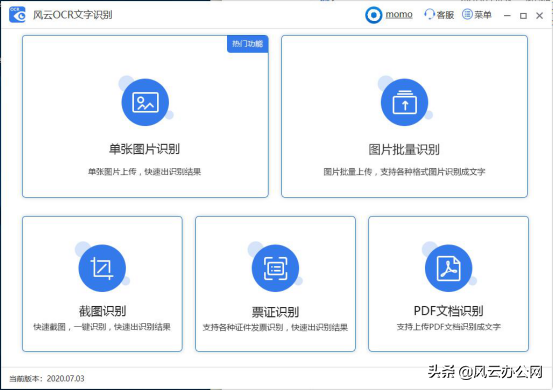Open 客服 customer service
The image size is (554, 390).
click(445, 15)
